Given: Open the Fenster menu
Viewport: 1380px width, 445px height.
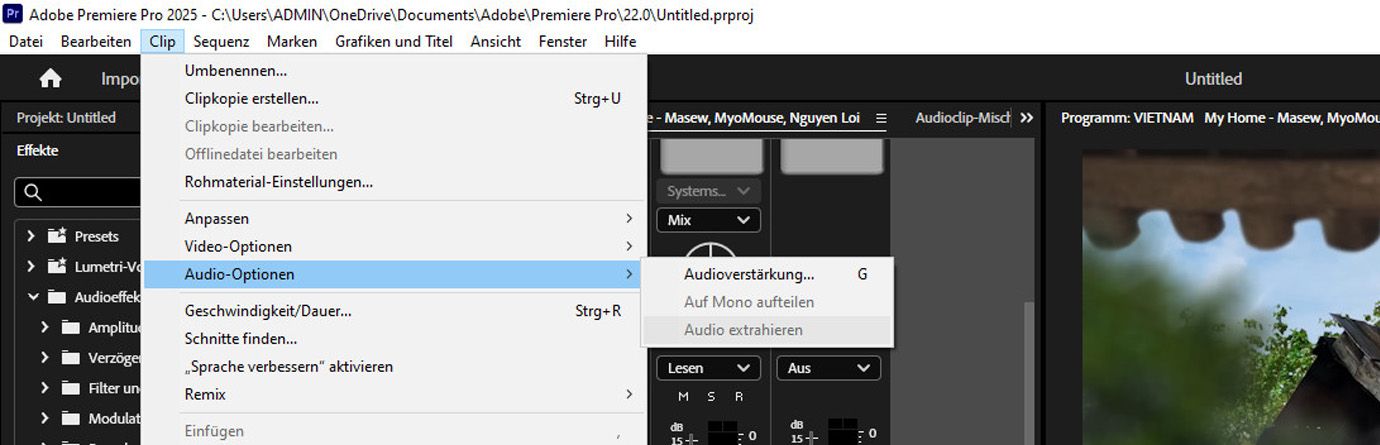Looking at the screenshot, I should [x=563, y=41].
